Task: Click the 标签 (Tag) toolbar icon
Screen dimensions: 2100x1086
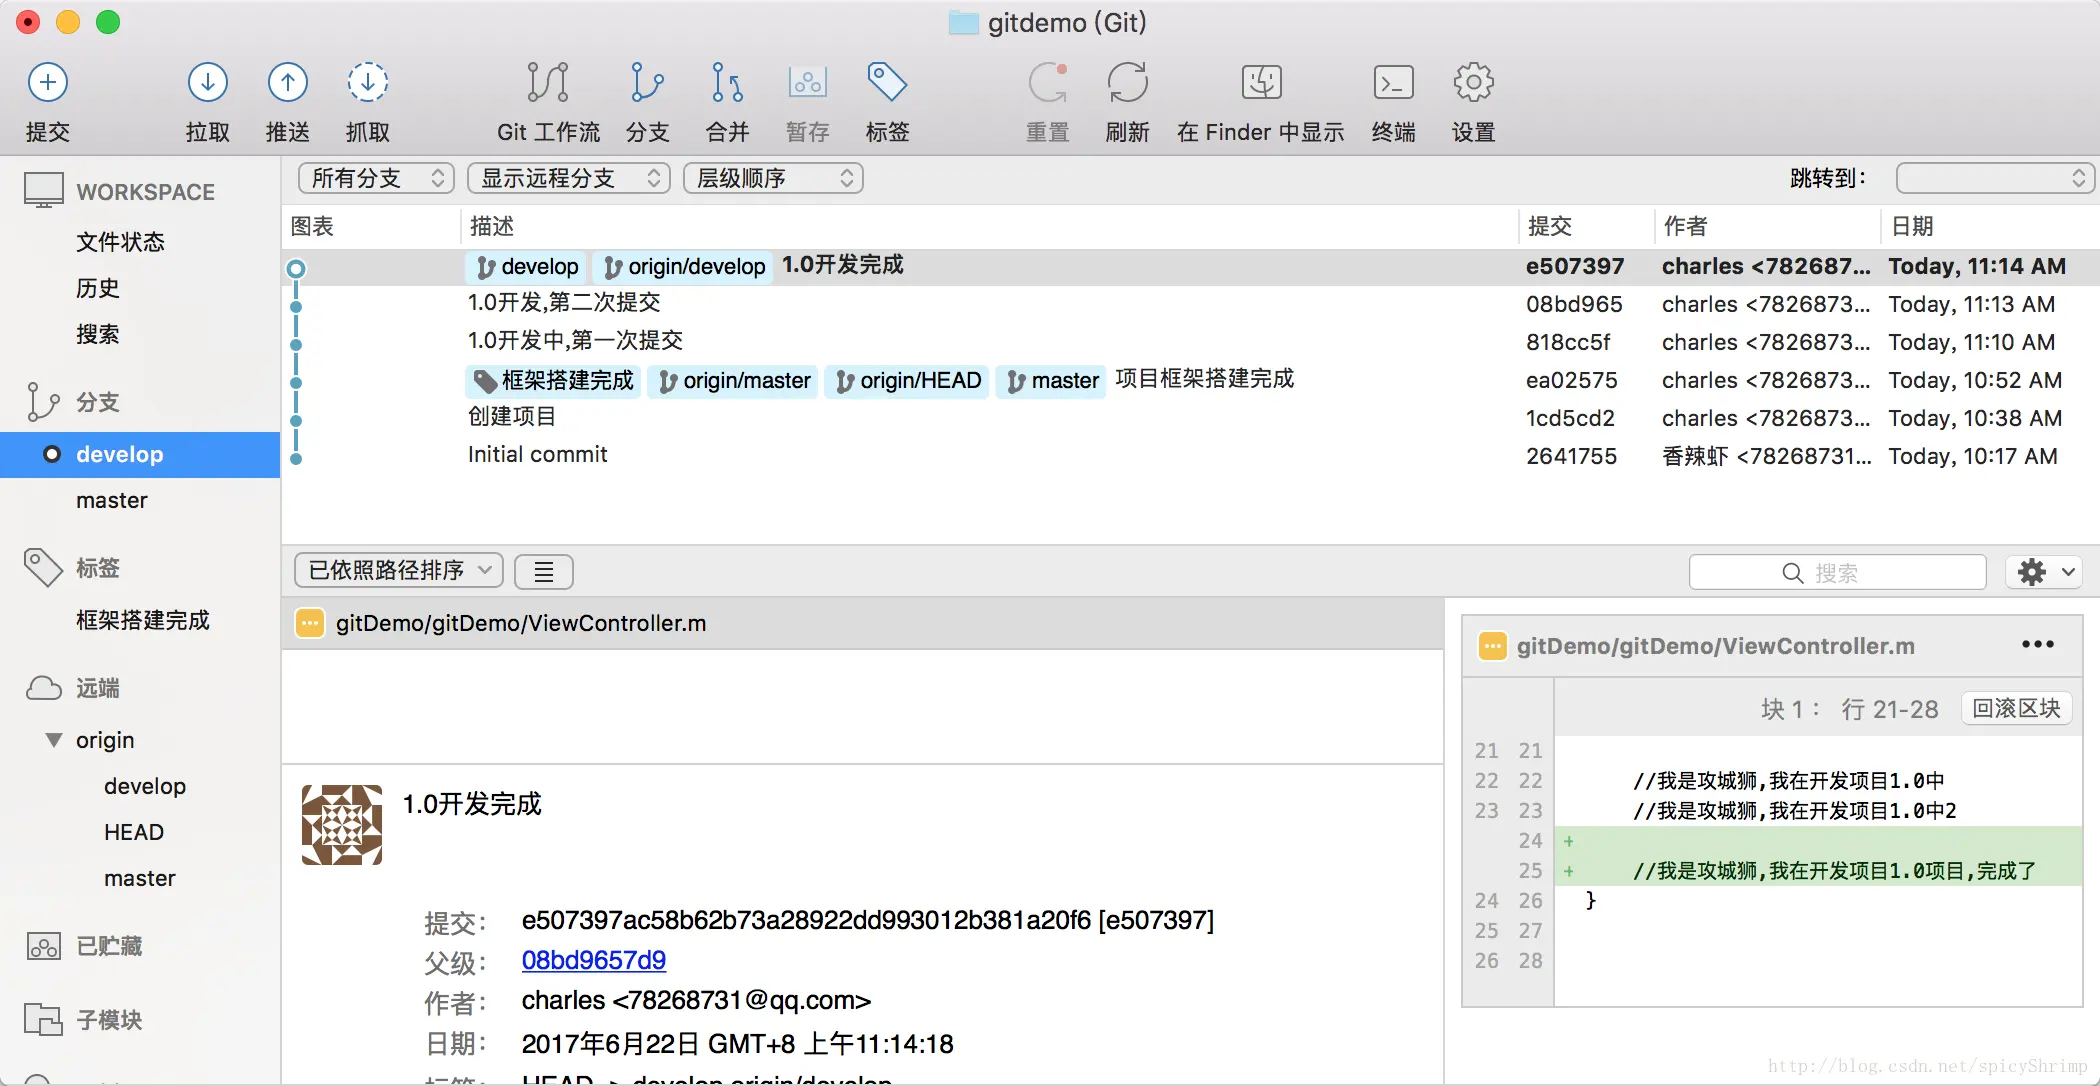Action: [887, 83]
